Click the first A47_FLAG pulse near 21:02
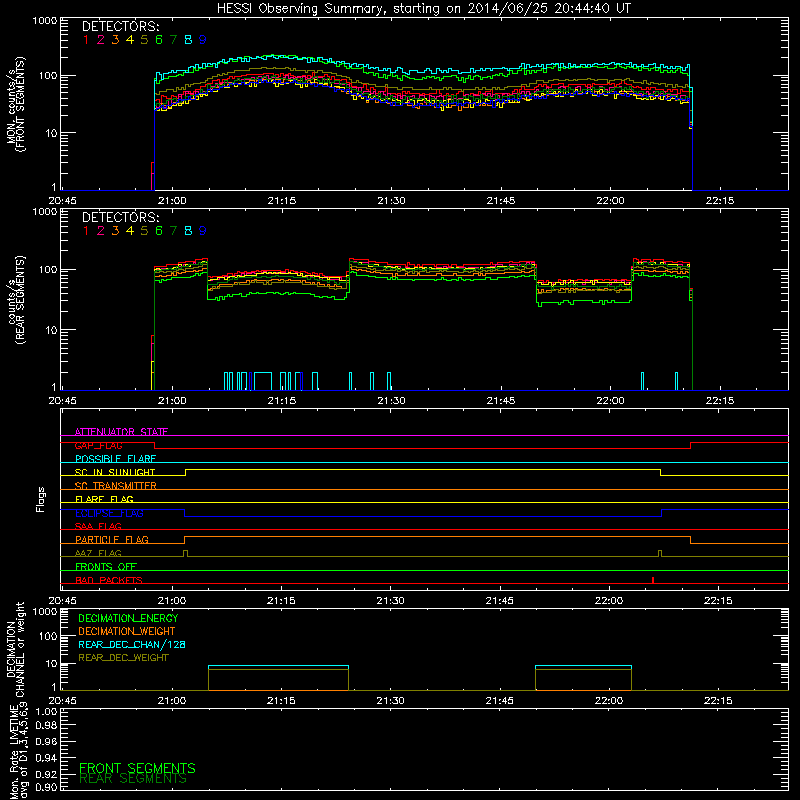Image resolution: width=800 pixels, height=800 pixels. click(185, 554)
